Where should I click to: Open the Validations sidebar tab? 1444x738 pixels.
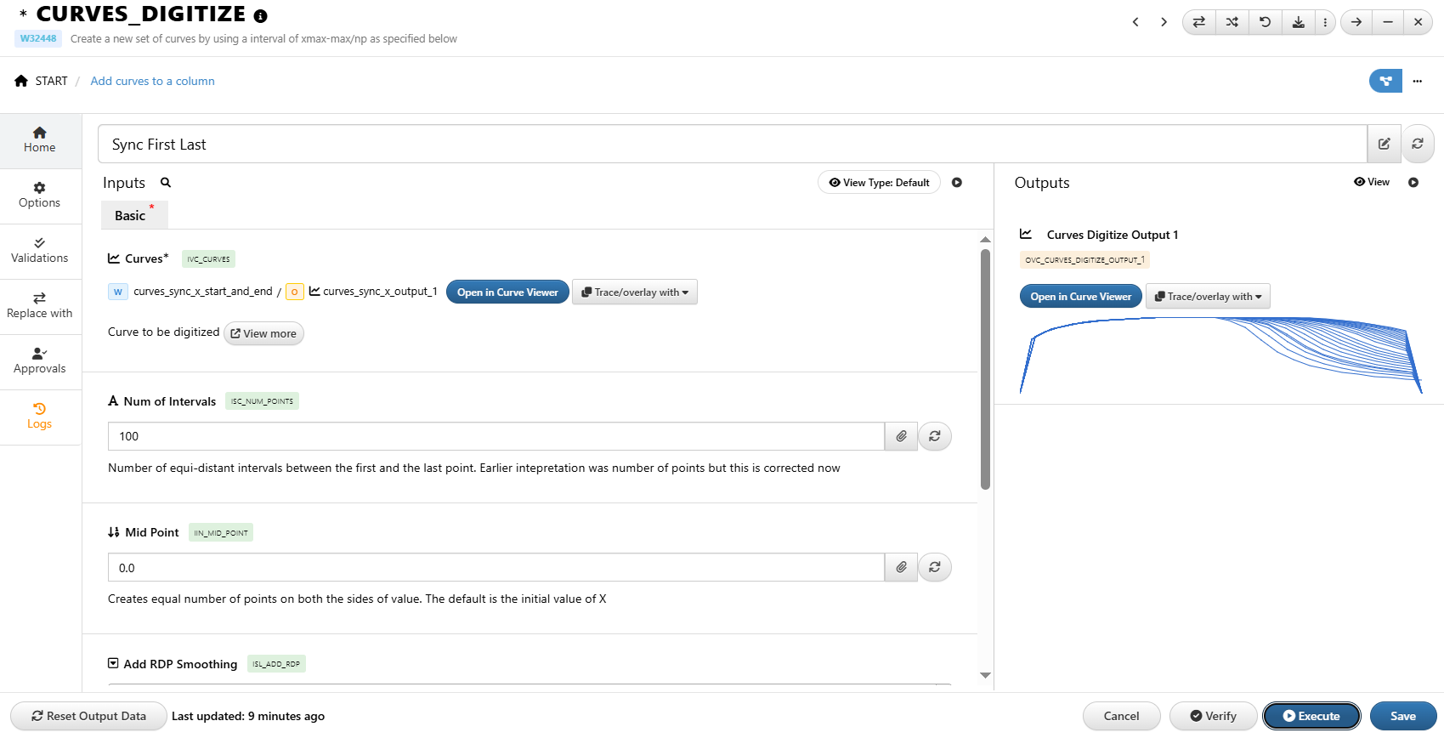click(x=40, y=250)
